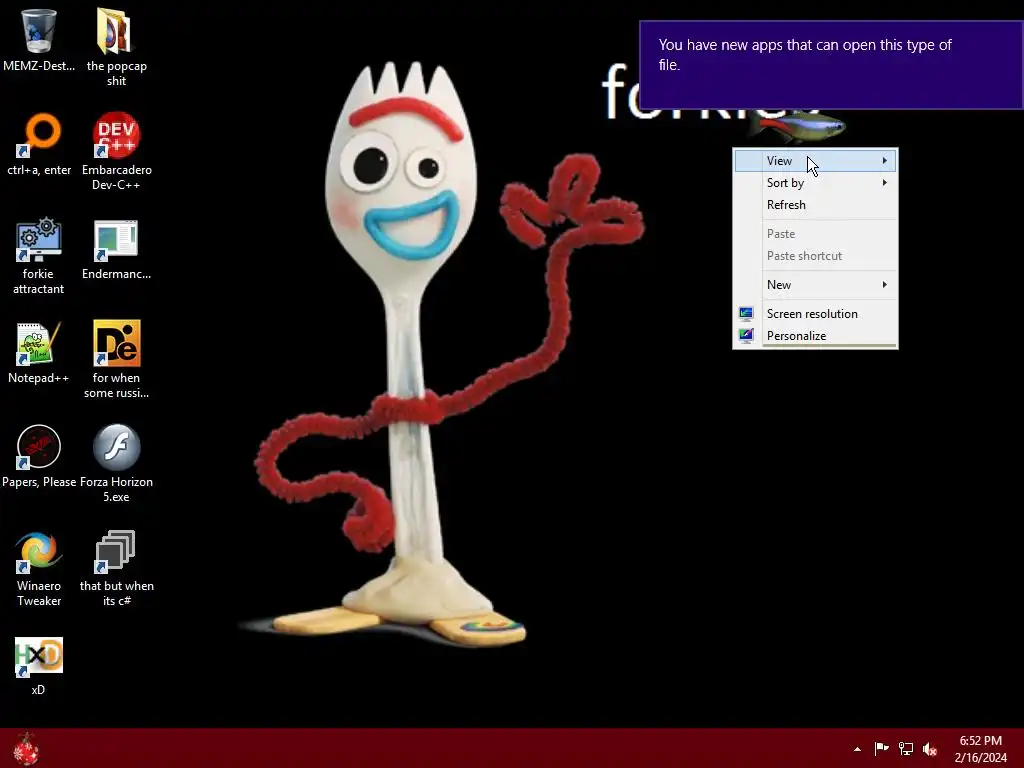Click the Personalize menu icon

click(x=746, y=336)
